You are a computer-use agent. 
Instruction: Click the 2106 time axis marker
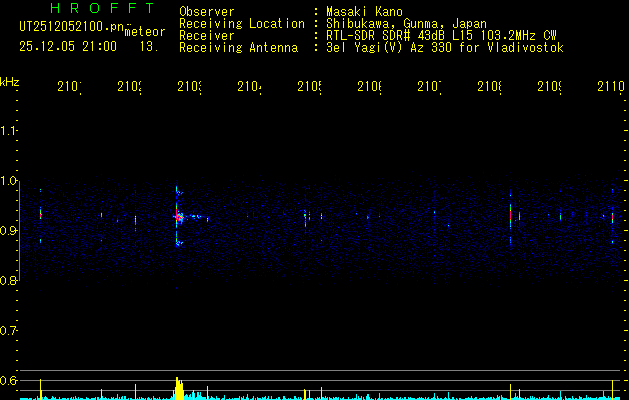pyautogui.click(x=369, y=86)
